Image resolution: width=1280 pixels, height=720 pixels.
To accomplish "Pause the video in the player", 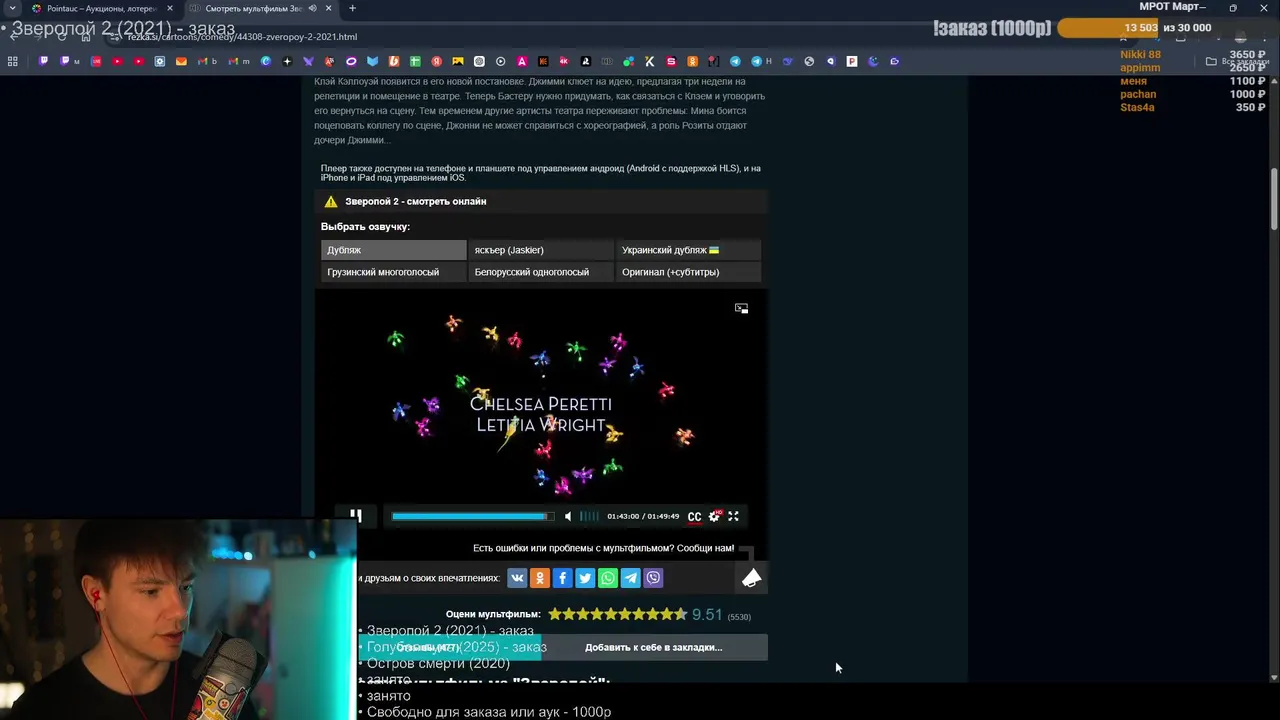I will click(355, 516).
